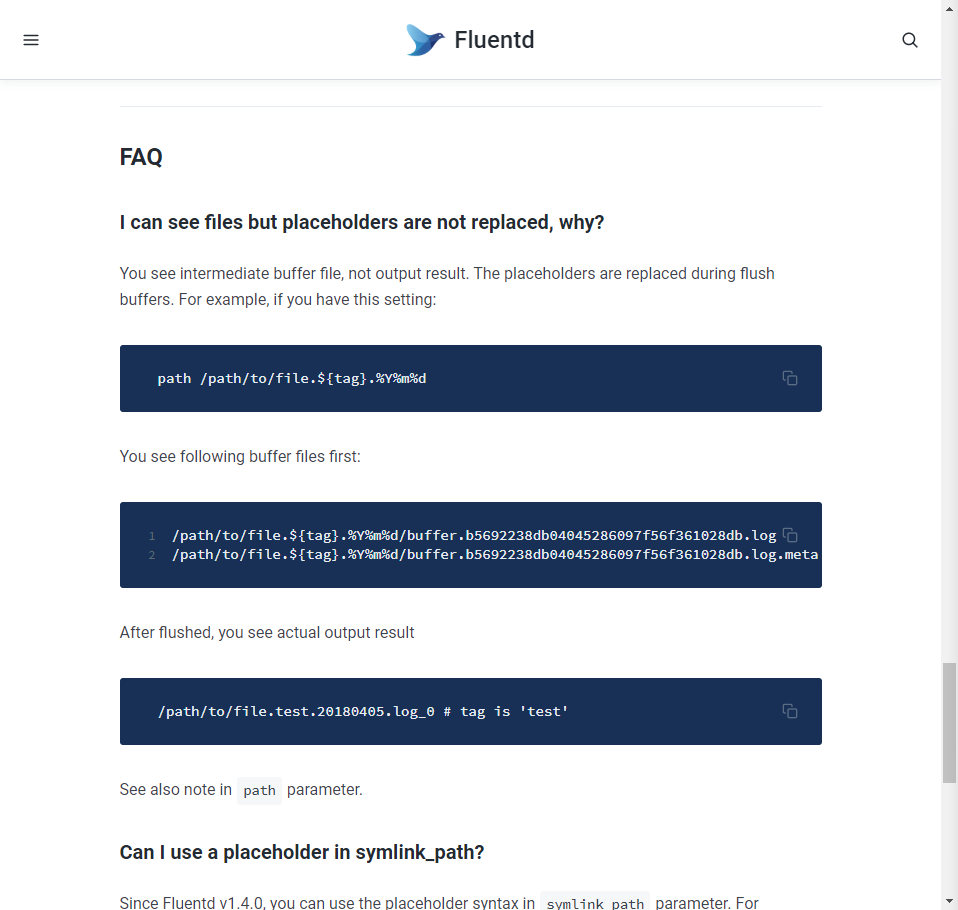Click the file.test.20180405.log_0 output line

coord(363,711)
